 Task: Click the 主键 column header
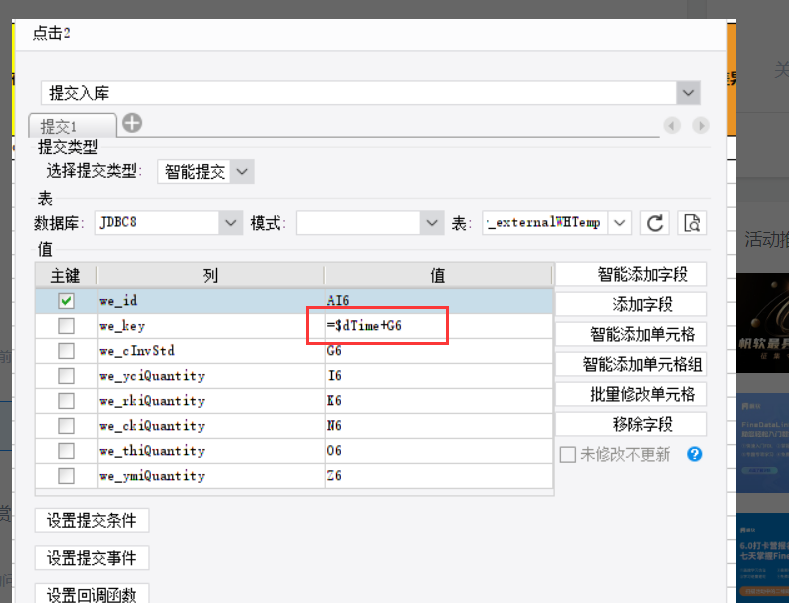(x=65, y=275)
